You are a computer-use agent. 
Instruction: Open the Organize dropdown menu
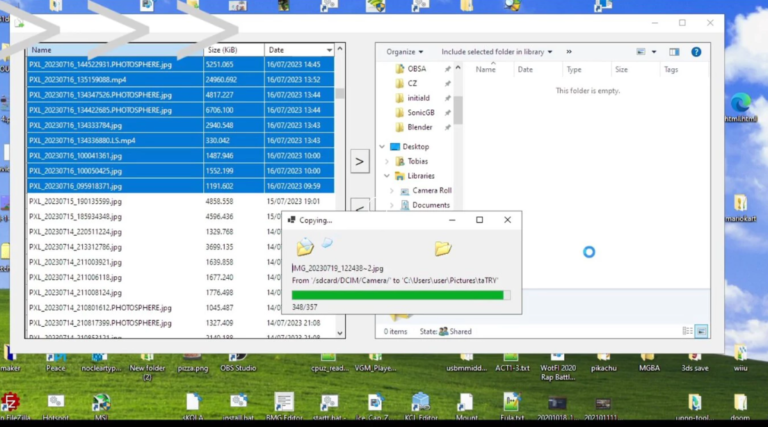point(404,51)
